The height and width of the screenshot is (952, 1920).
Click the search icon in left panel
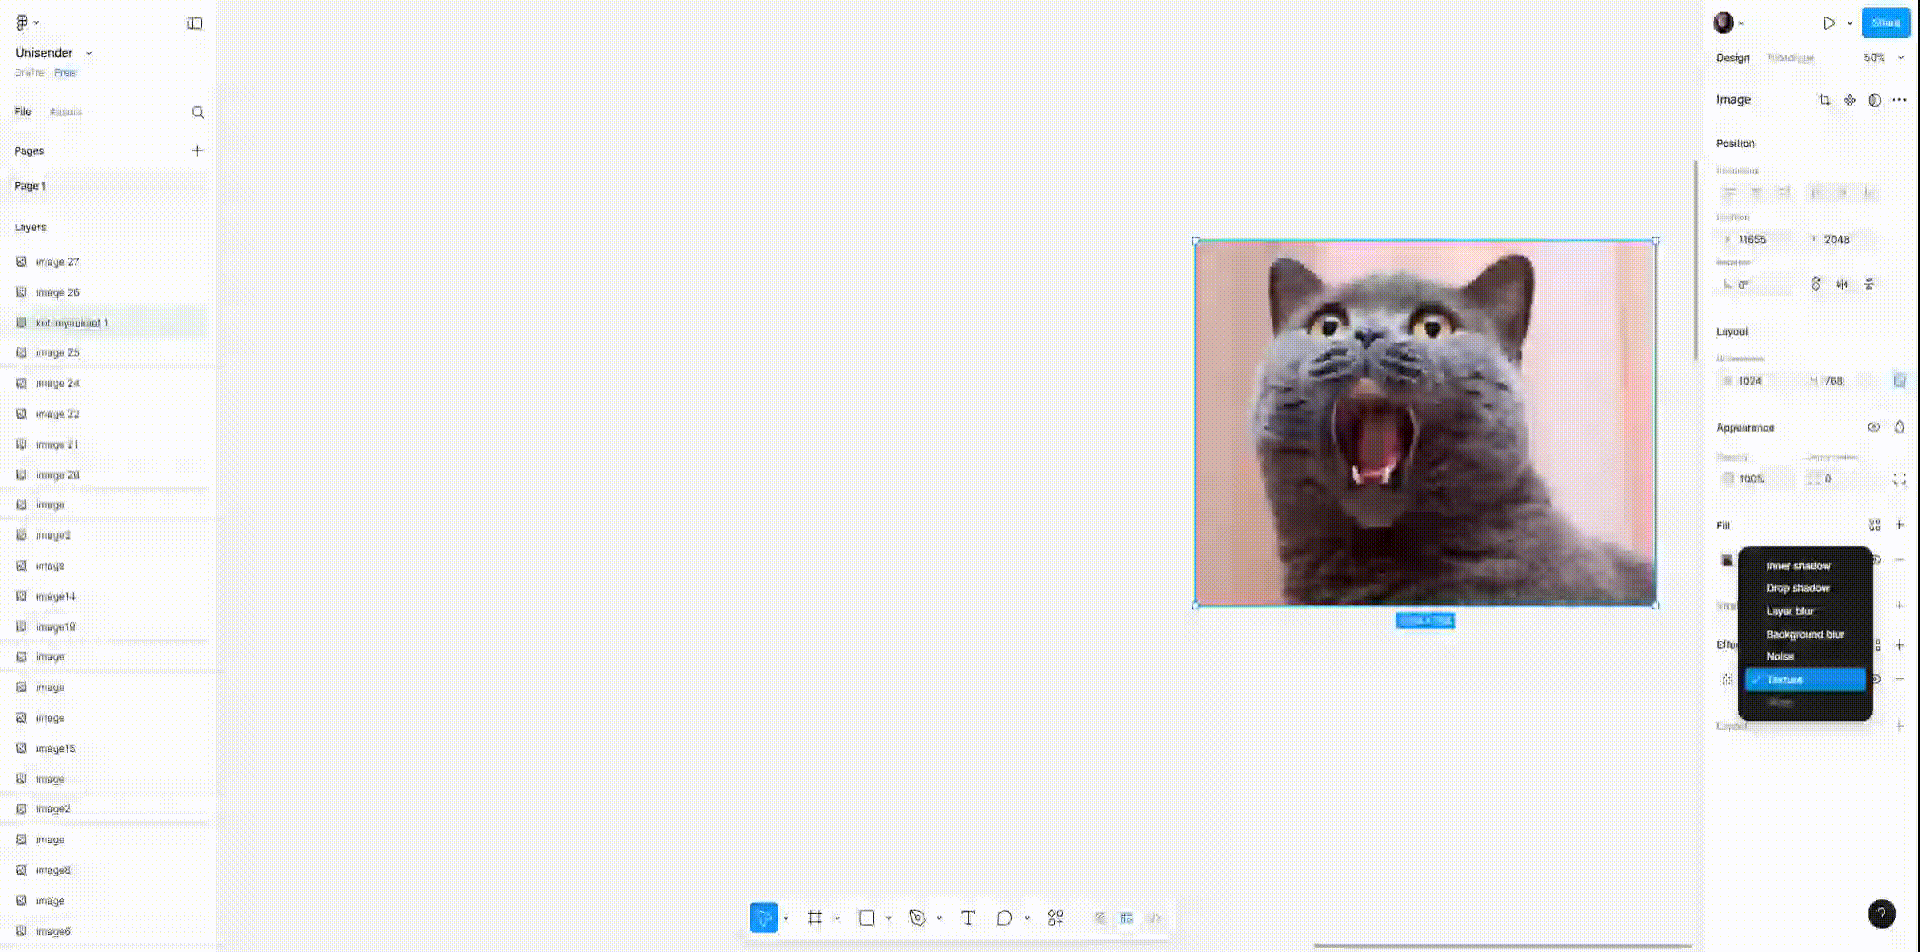pos(198,113)
